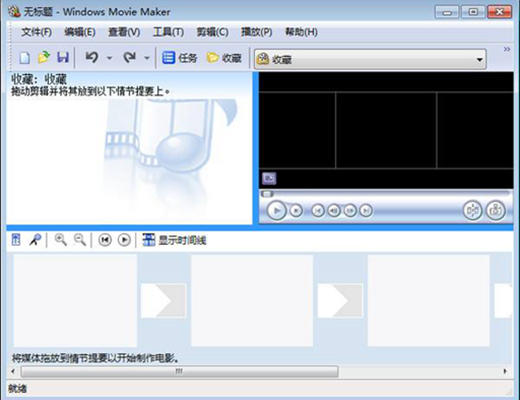The height and width of the screenshot is (400, 520).
Task: Select the second empty storyboard cell
Action: pyautogui.click(x=252, y=301)
